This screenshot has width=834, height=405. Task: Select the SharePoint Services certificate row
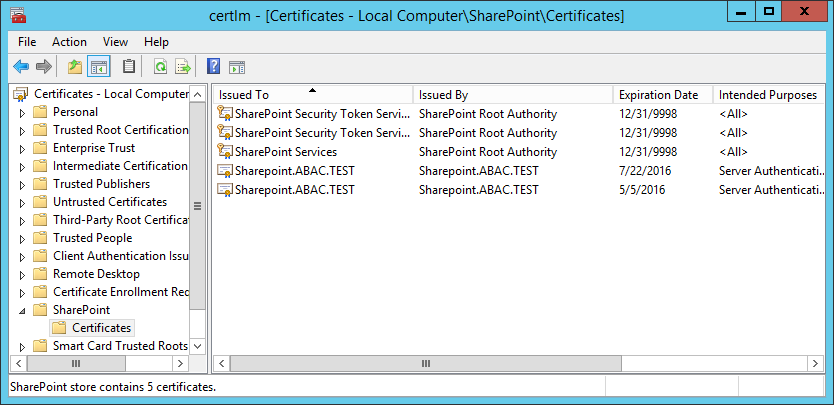click(519, 152)
